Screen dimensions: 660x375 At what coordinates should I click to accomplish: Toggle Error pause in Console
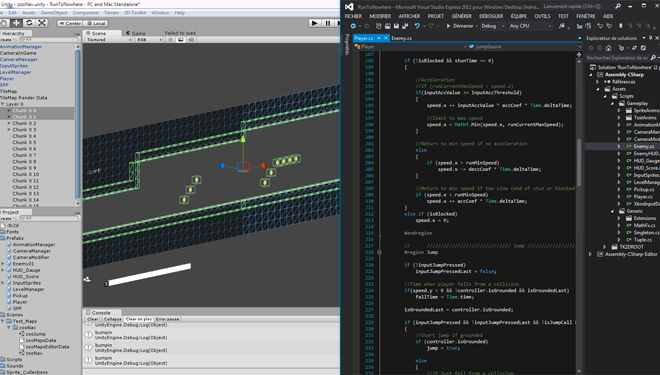point(167,319)
